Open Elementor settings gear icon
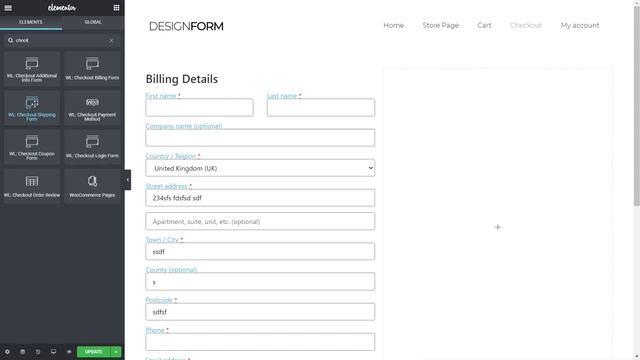This screenshot has width=640, height=360. (7, 351)
